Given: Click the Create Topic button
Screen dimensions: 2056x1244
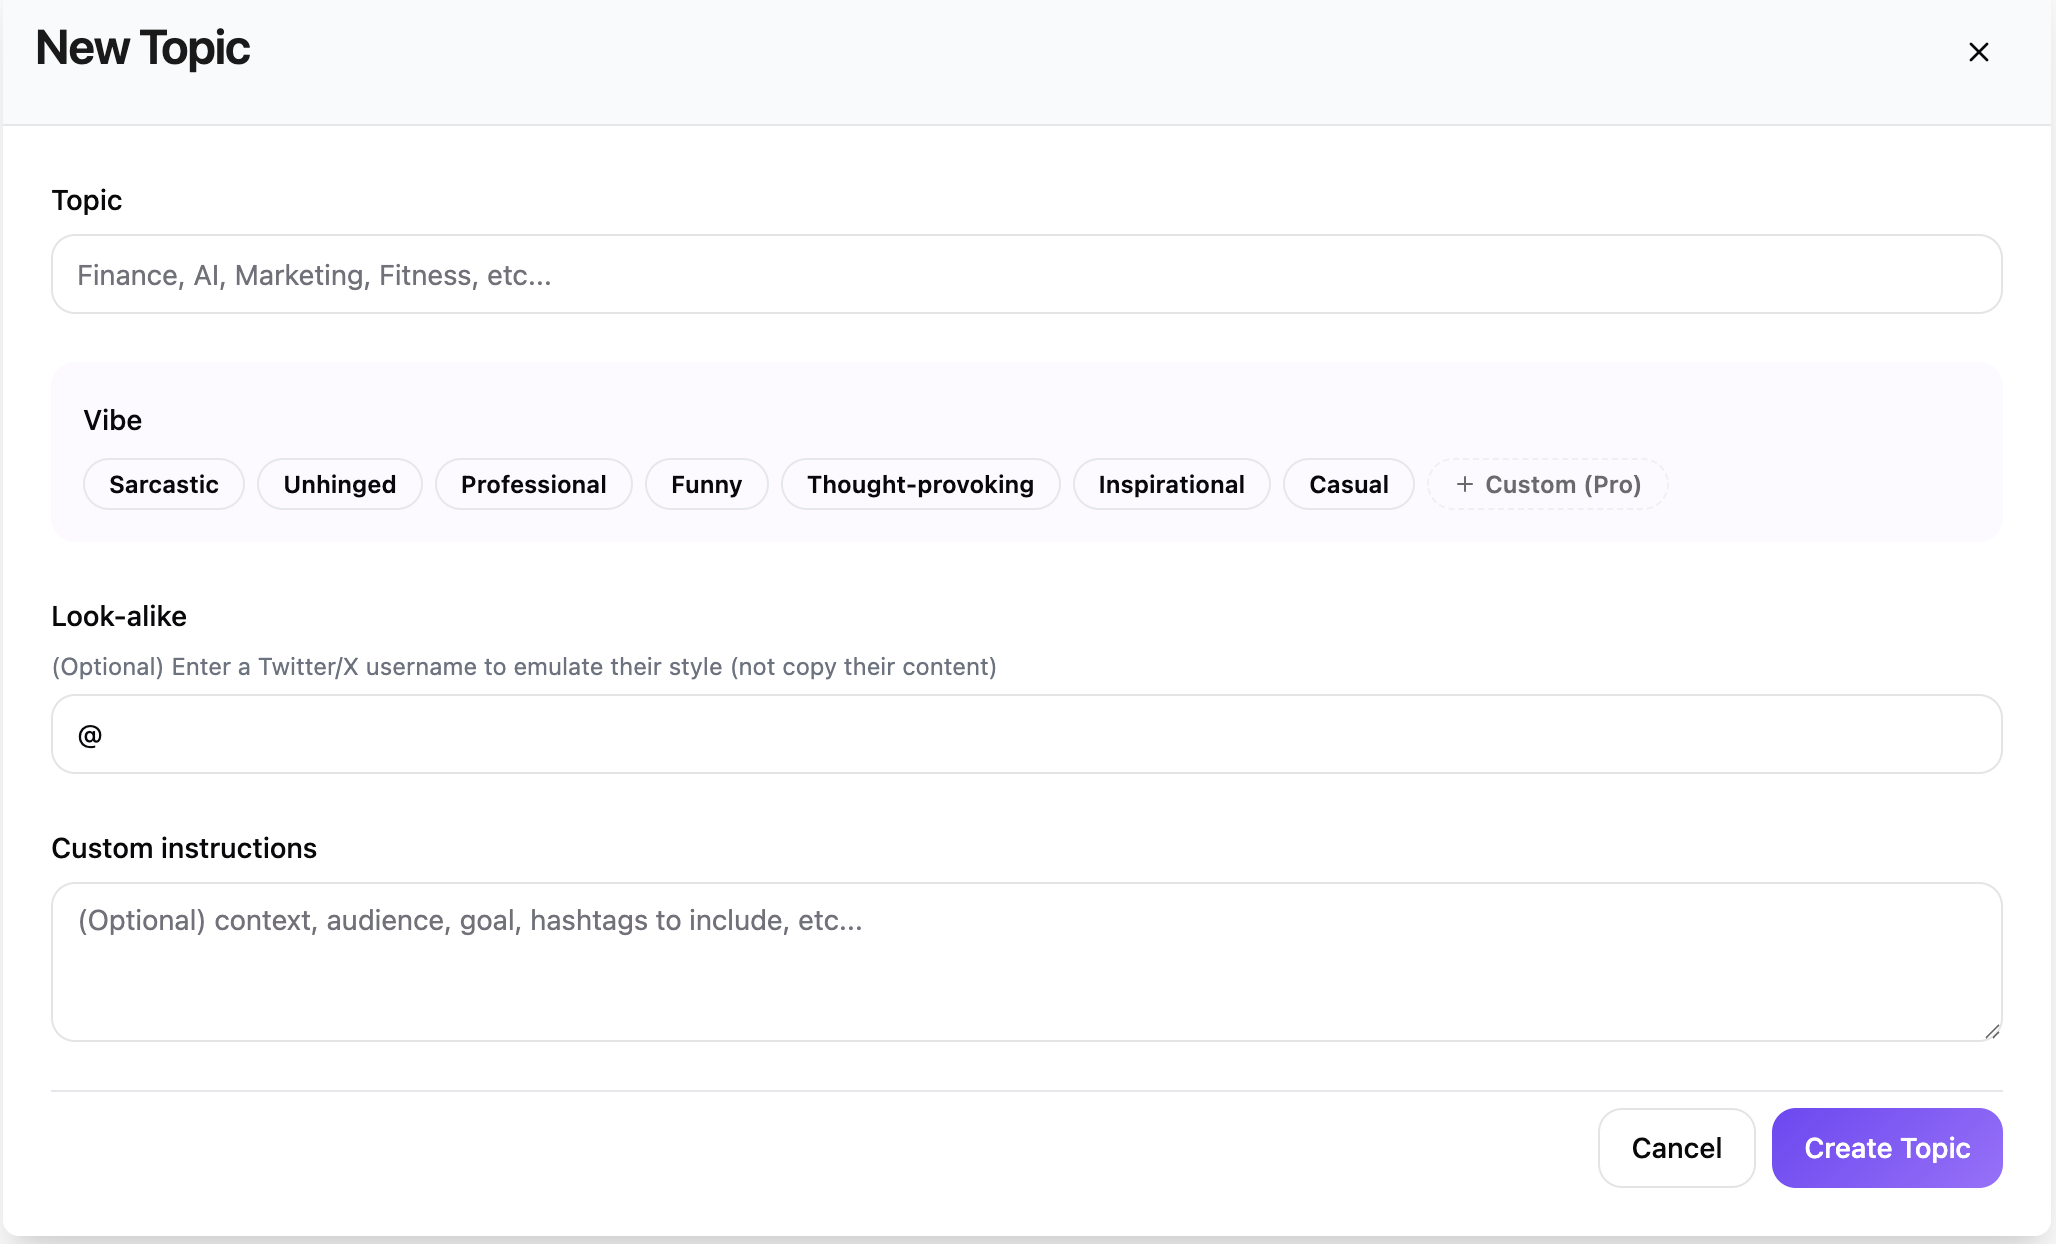Looking at the screenshot, I should click(x=1886, y=1148).
